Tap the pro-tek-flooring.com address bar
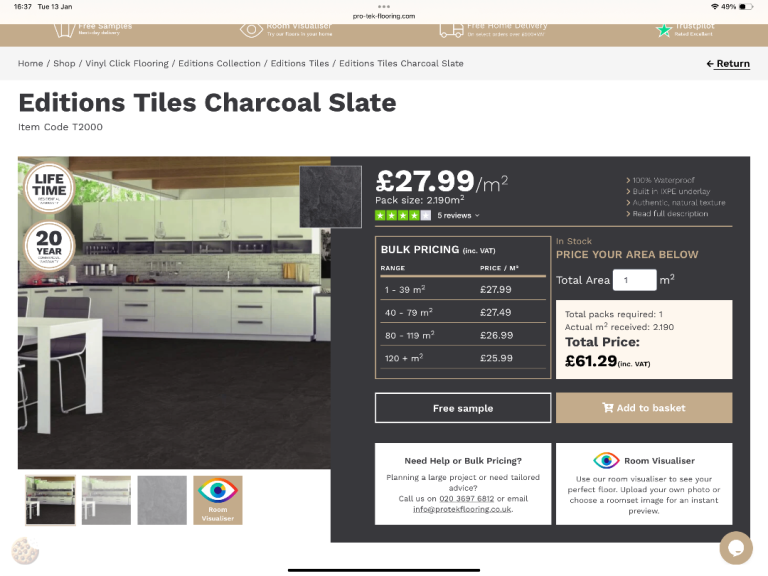Image resolution: width=768 pixels, height=576 pixels. tap(384, 16)
